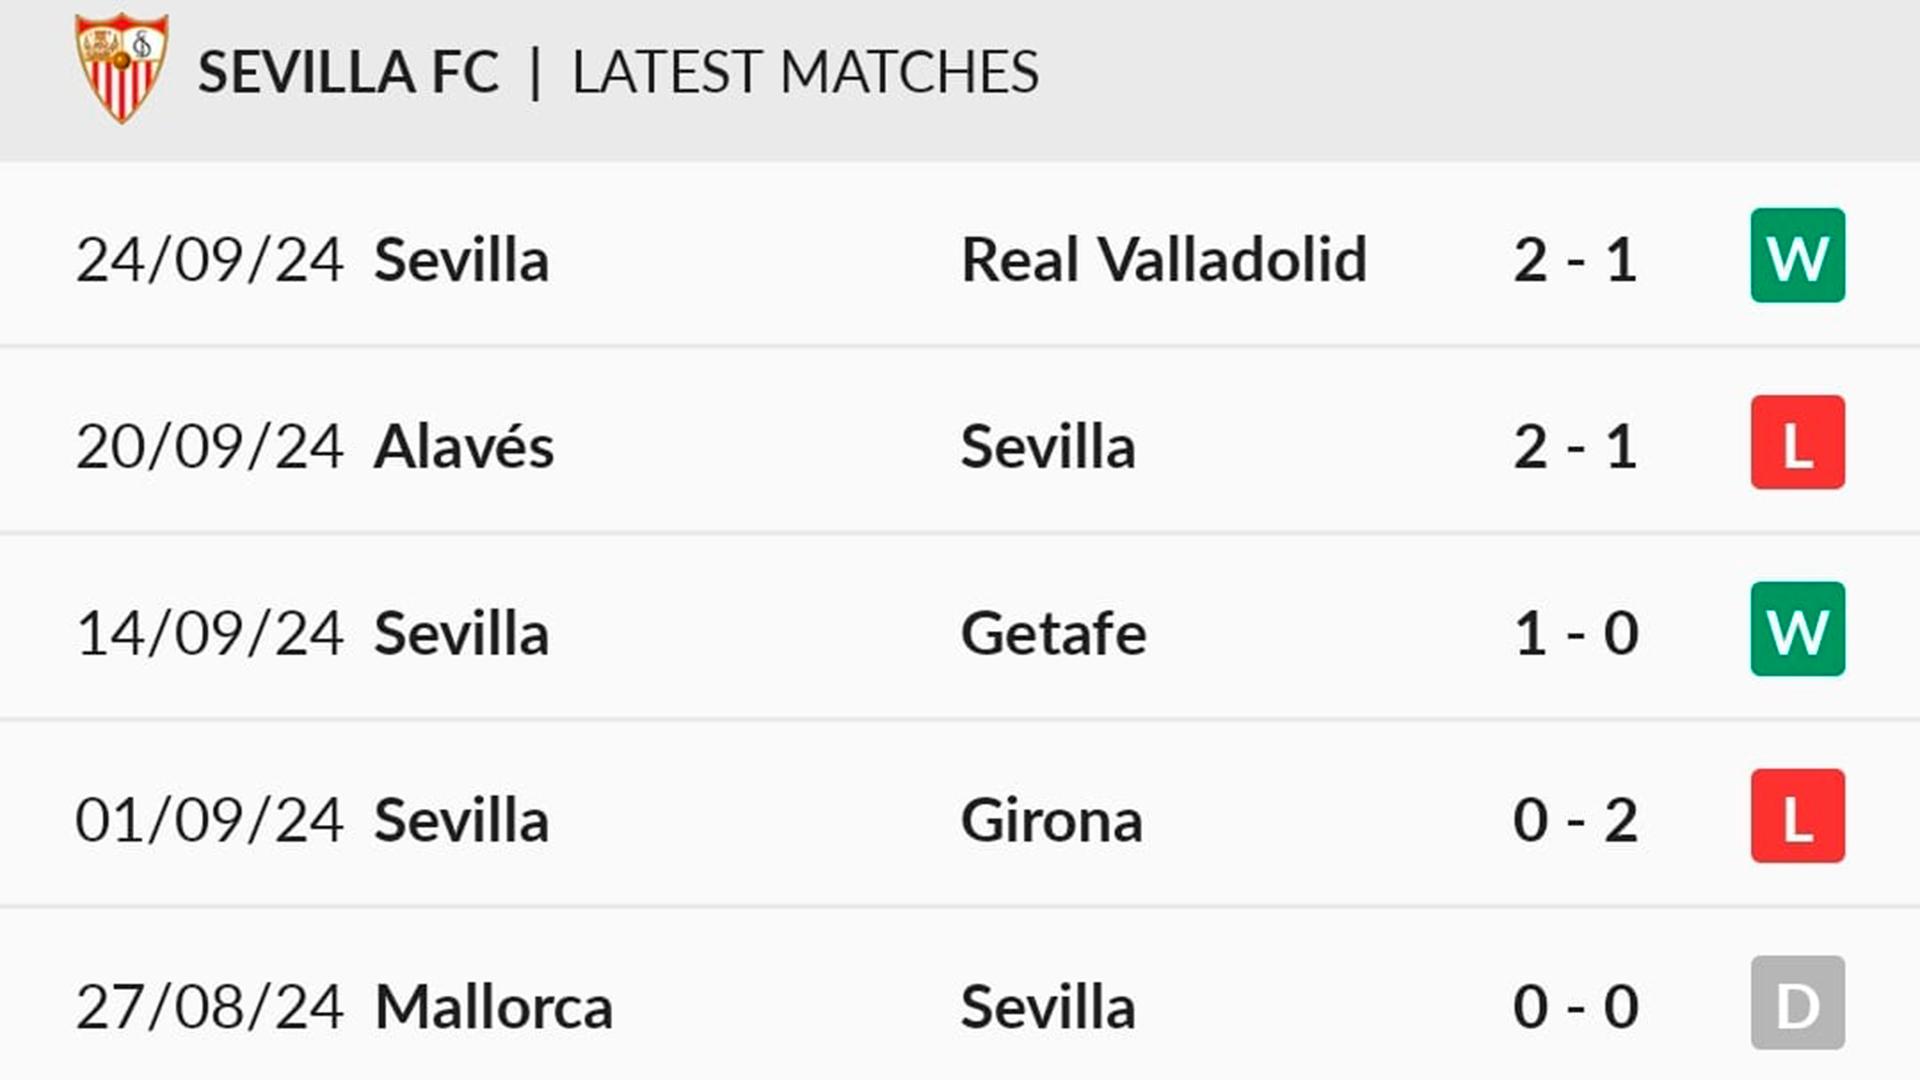The width and height of the screenshot is (1920, 1080).
Task: Click the green W badge for Getafe match
Action: coord(1797,629)
